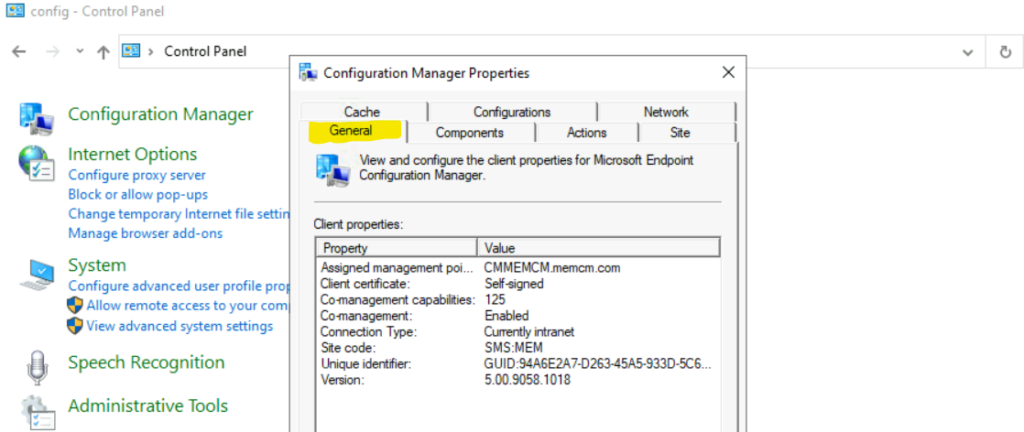Click Control Panel text in address bar
The image size is (1024, 432).
206,51
